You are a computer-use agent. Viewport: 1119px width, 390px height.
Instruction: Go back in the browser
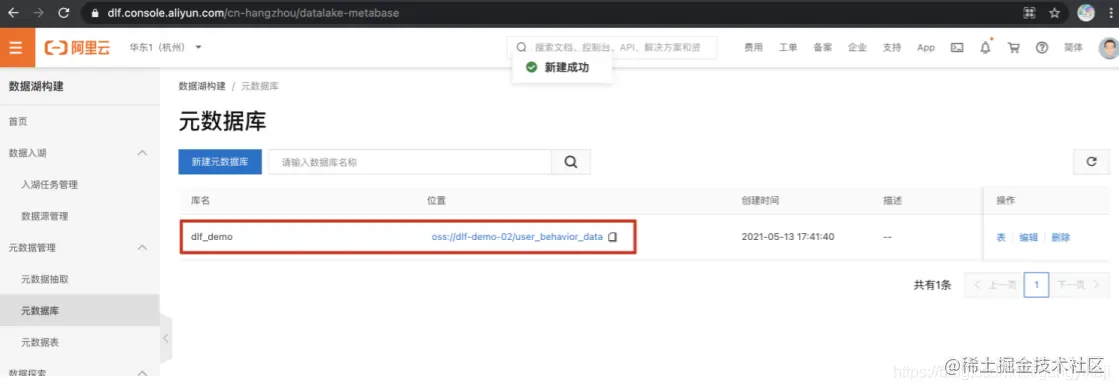13,13
